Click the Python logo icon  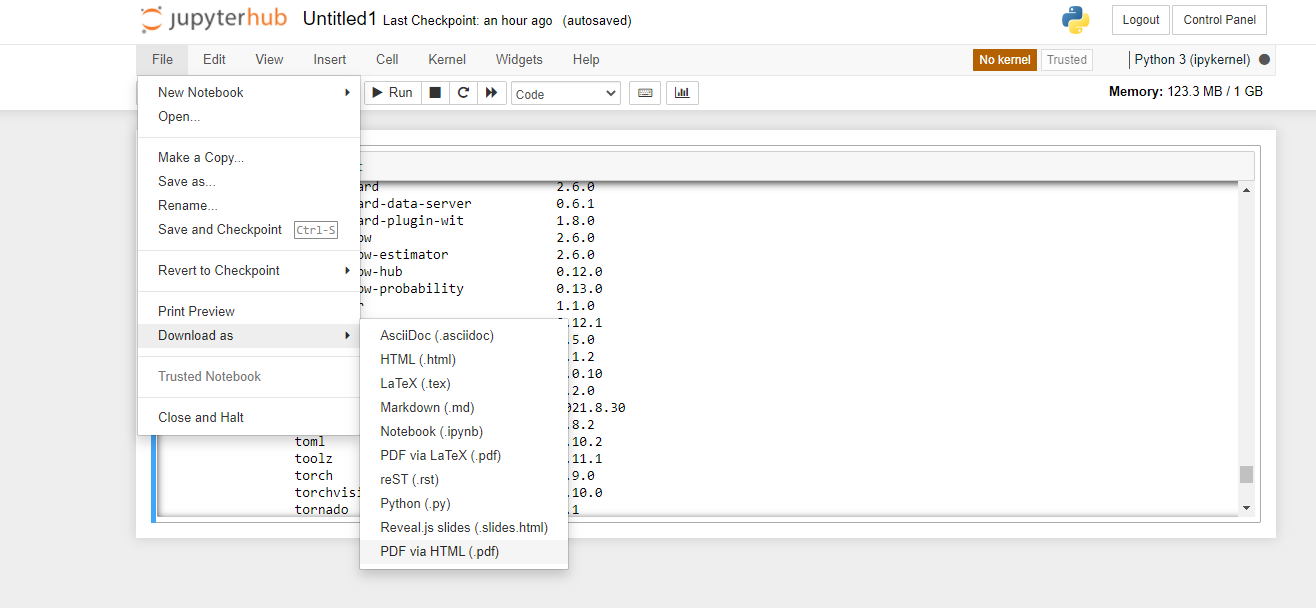point(1076,20)
